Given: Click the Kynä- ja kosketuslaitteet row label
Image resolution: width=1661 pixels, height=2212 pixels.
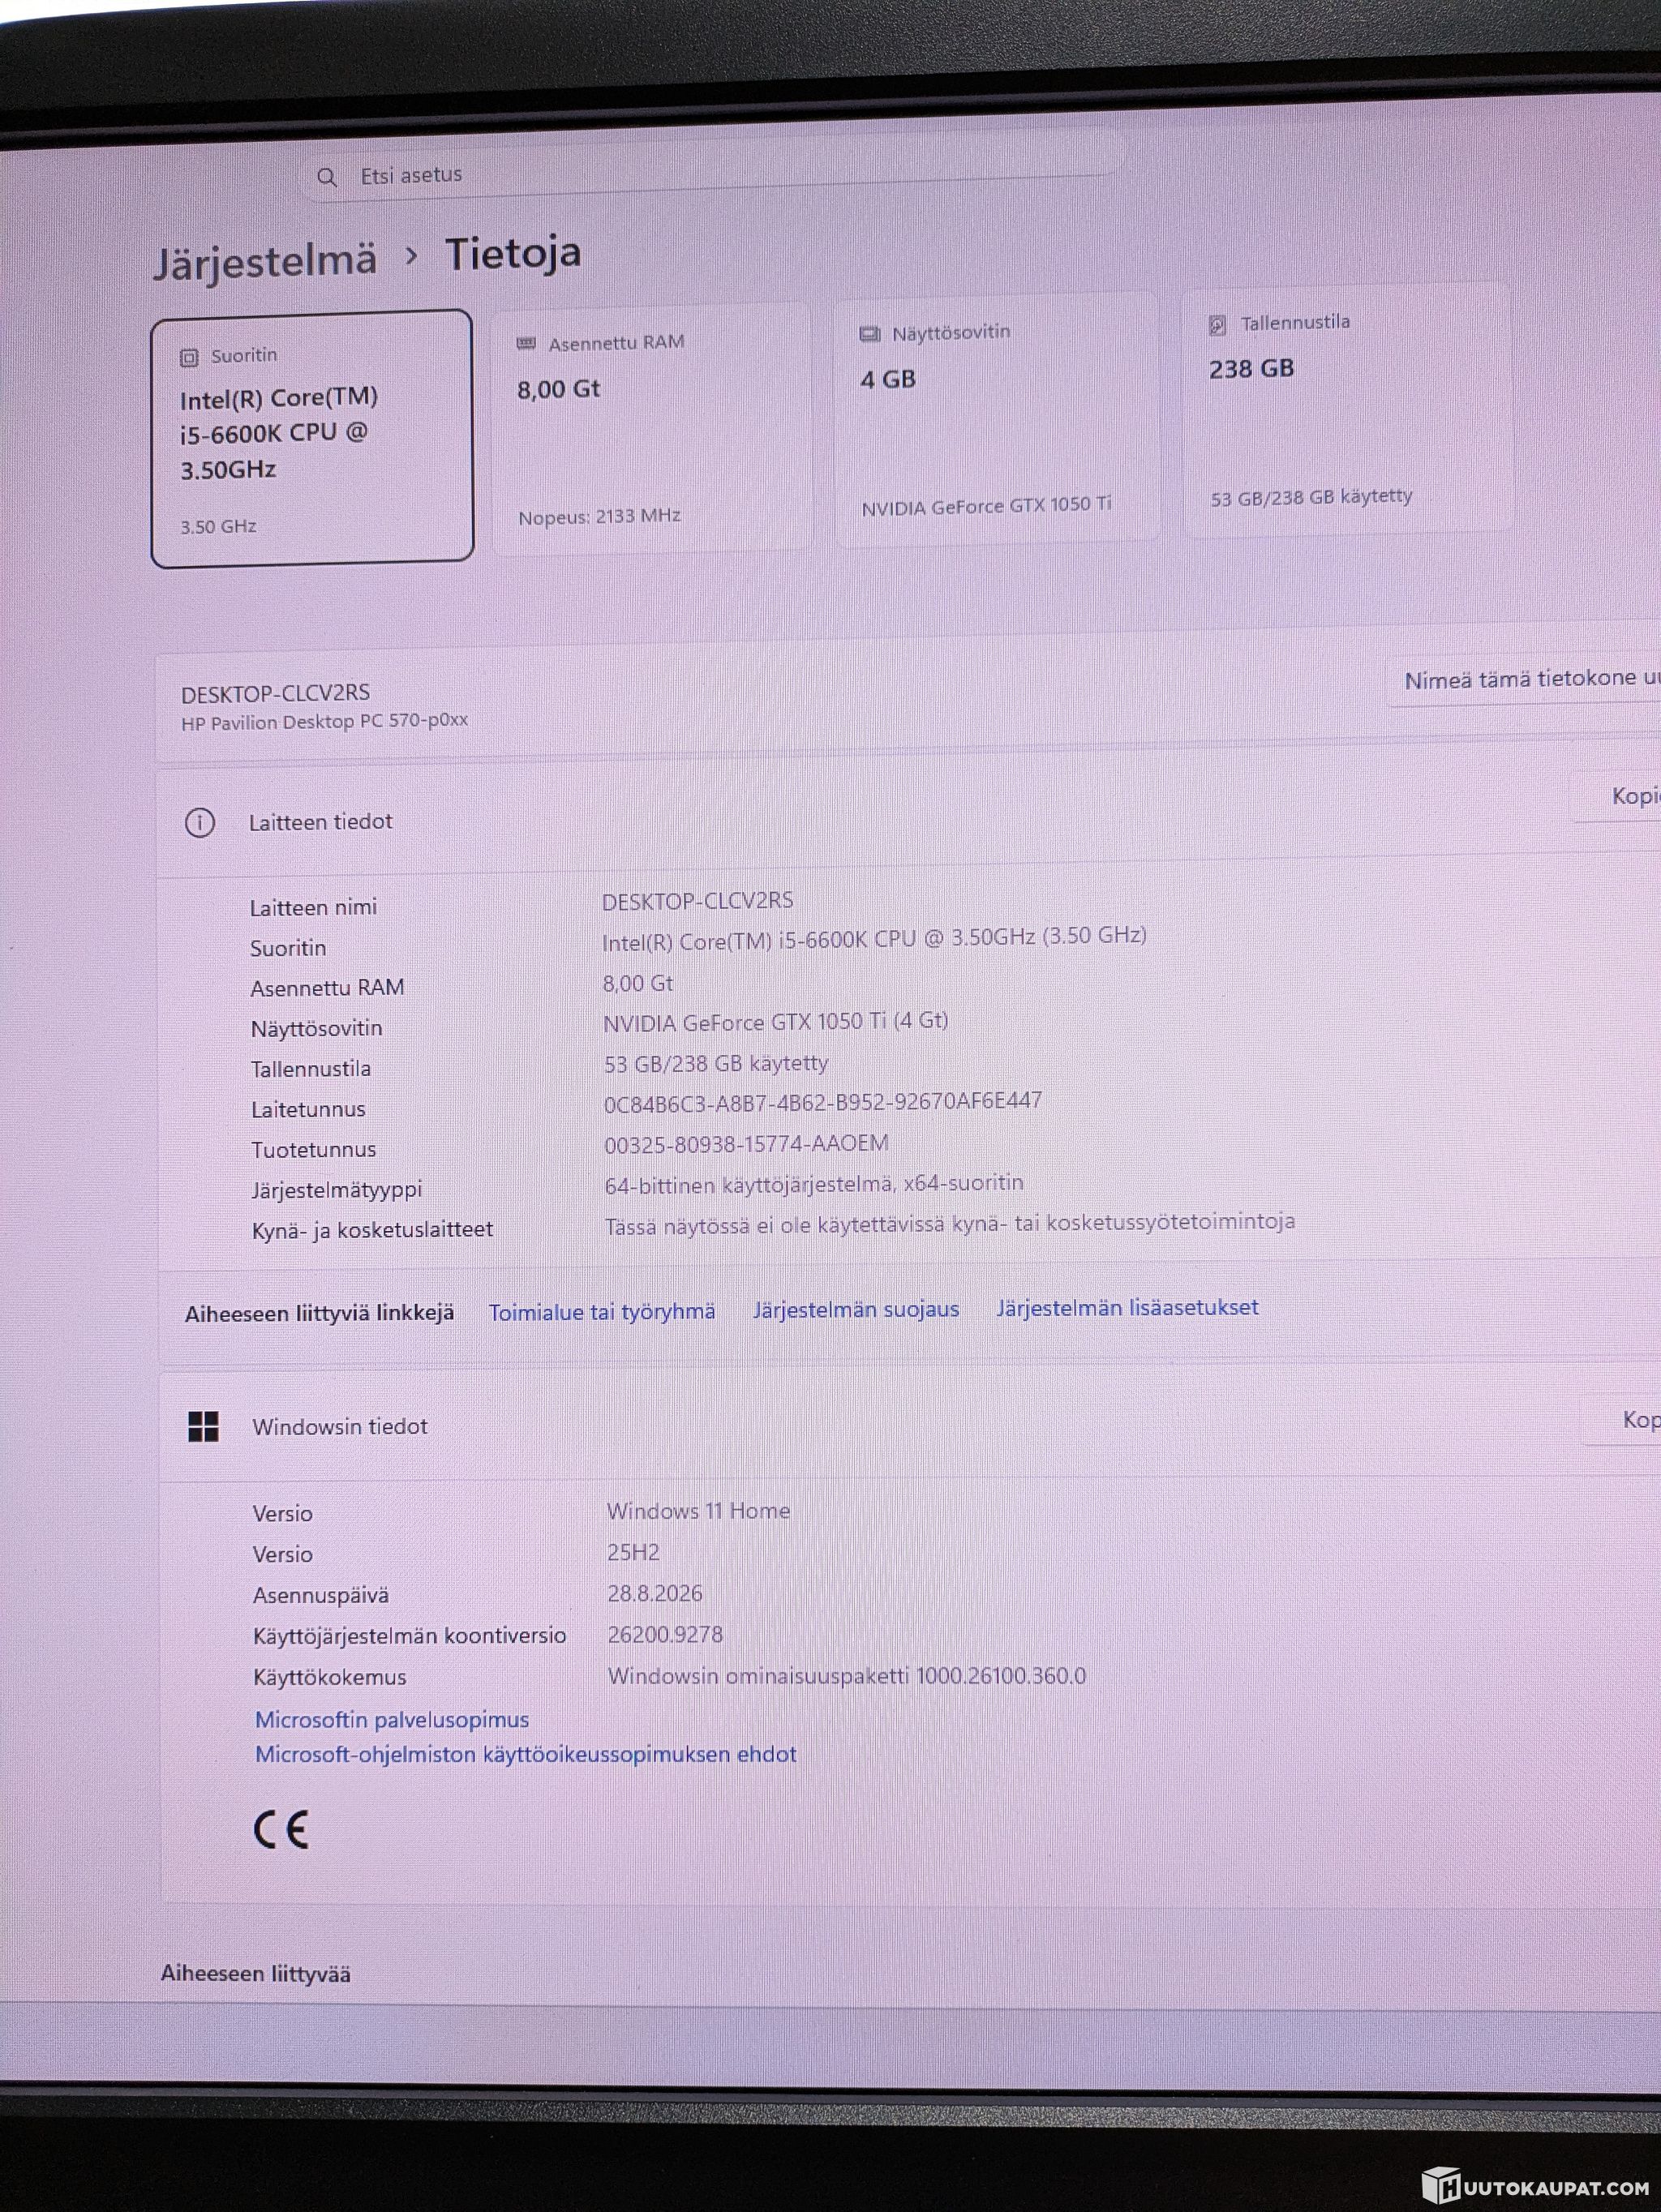Looking at the screenshot, I should pyautogui.click(x=372, y=1230).
